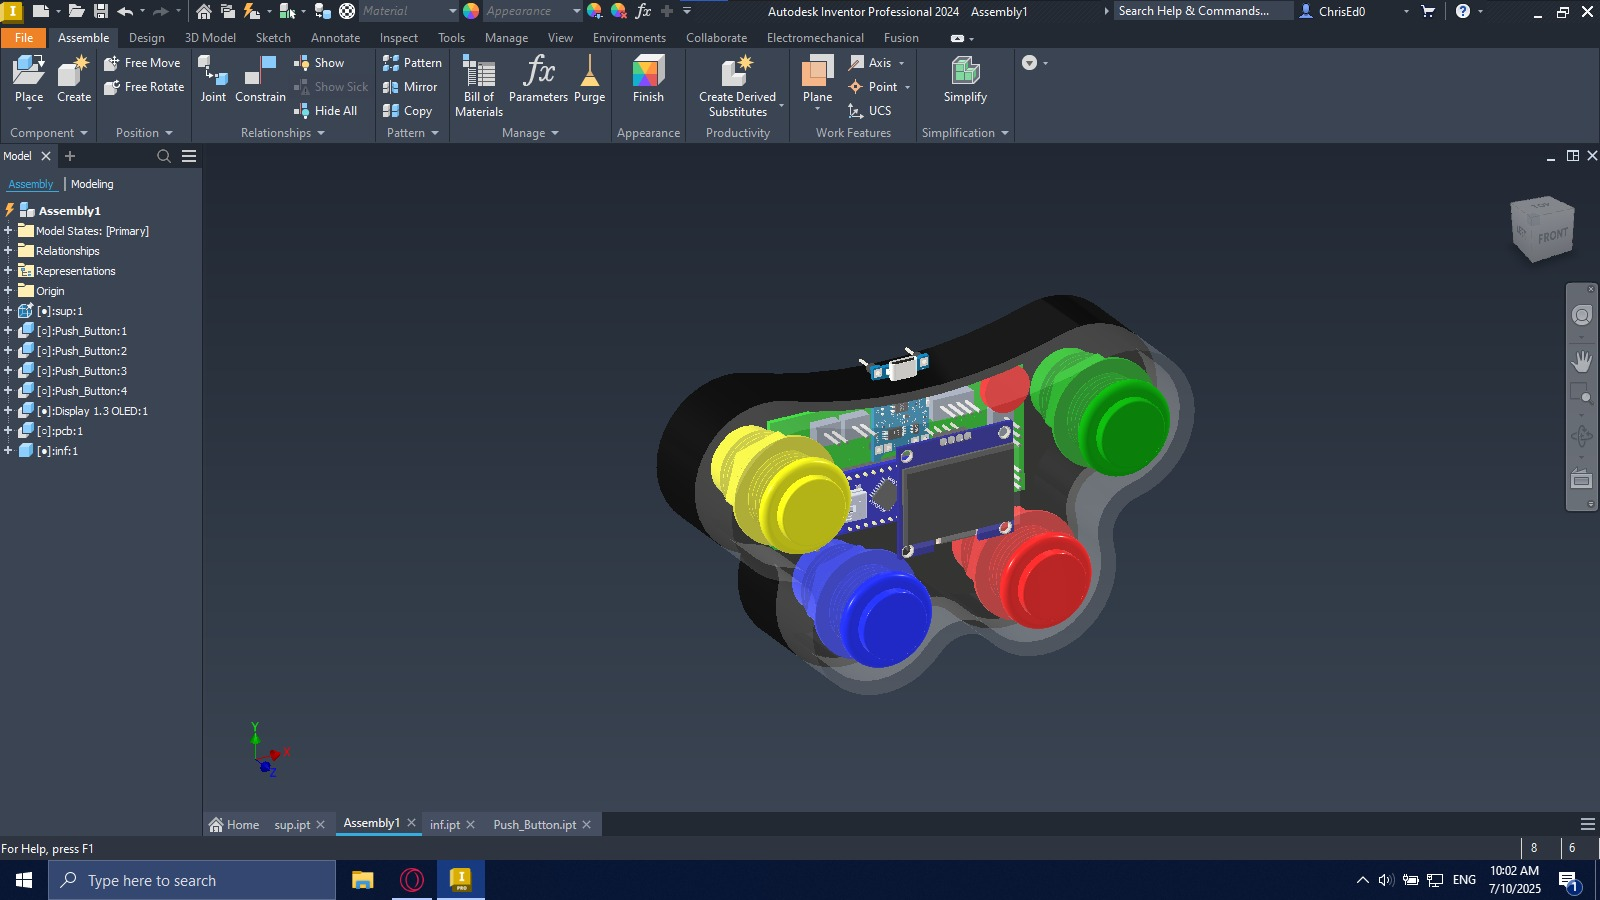Screen dimensions: 1600x900
Task: Click the ViewCube FRONT face
Action: click(1552, 236)
